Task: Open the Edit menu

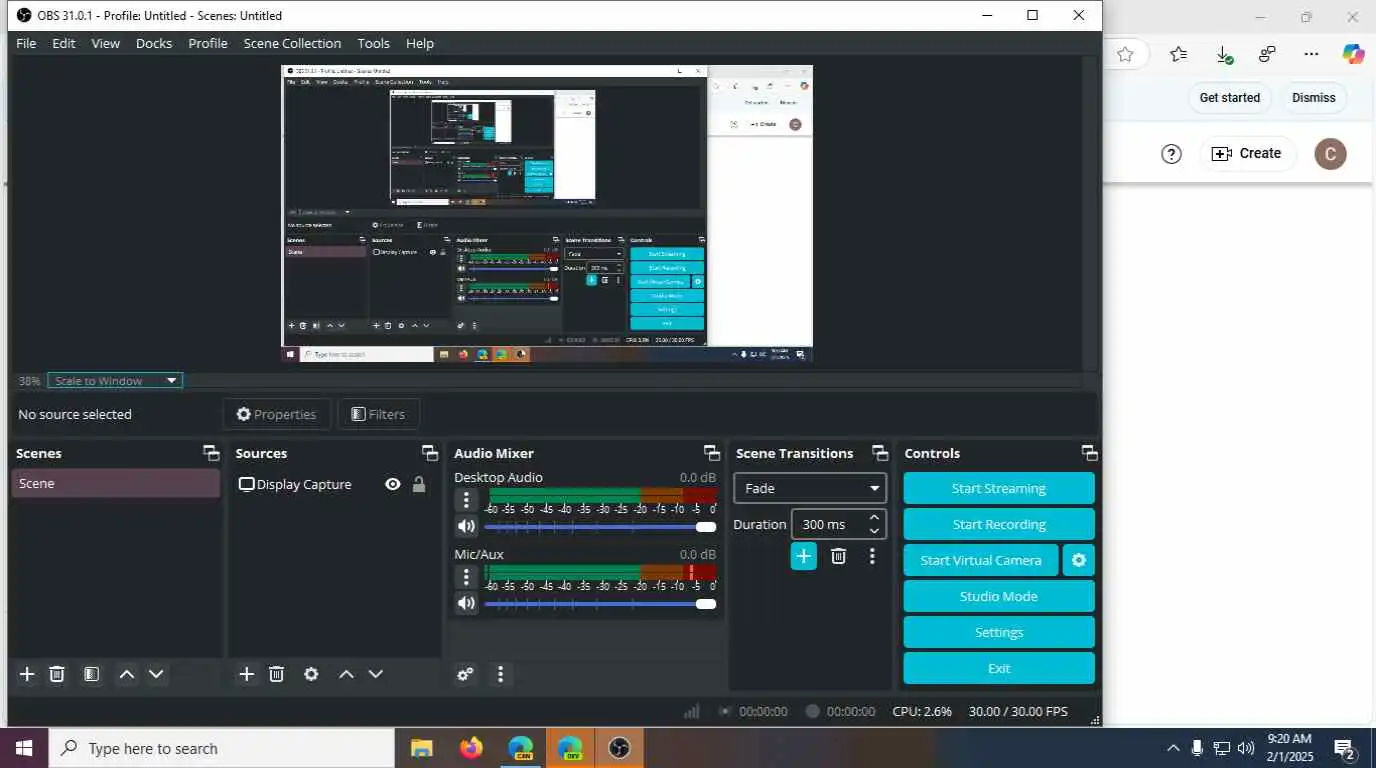Action: pyautogui.click(x=64, y=43)
